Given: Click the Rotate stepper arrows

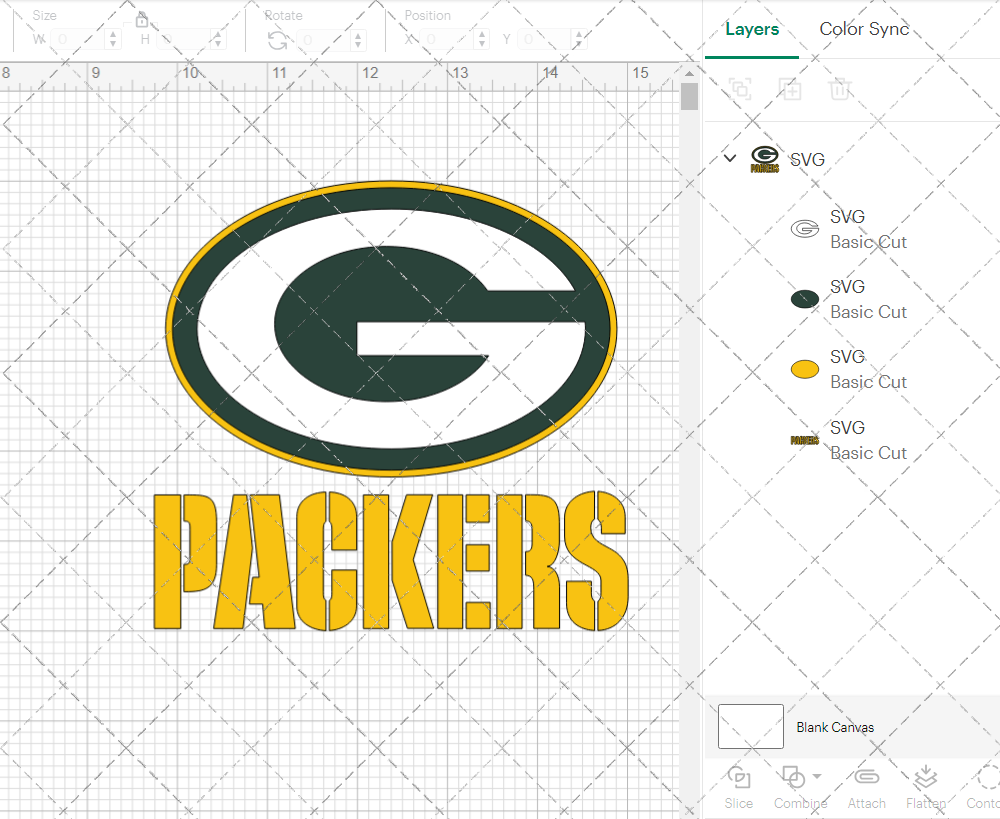Looking at the screenshot, I should point(358,40).
